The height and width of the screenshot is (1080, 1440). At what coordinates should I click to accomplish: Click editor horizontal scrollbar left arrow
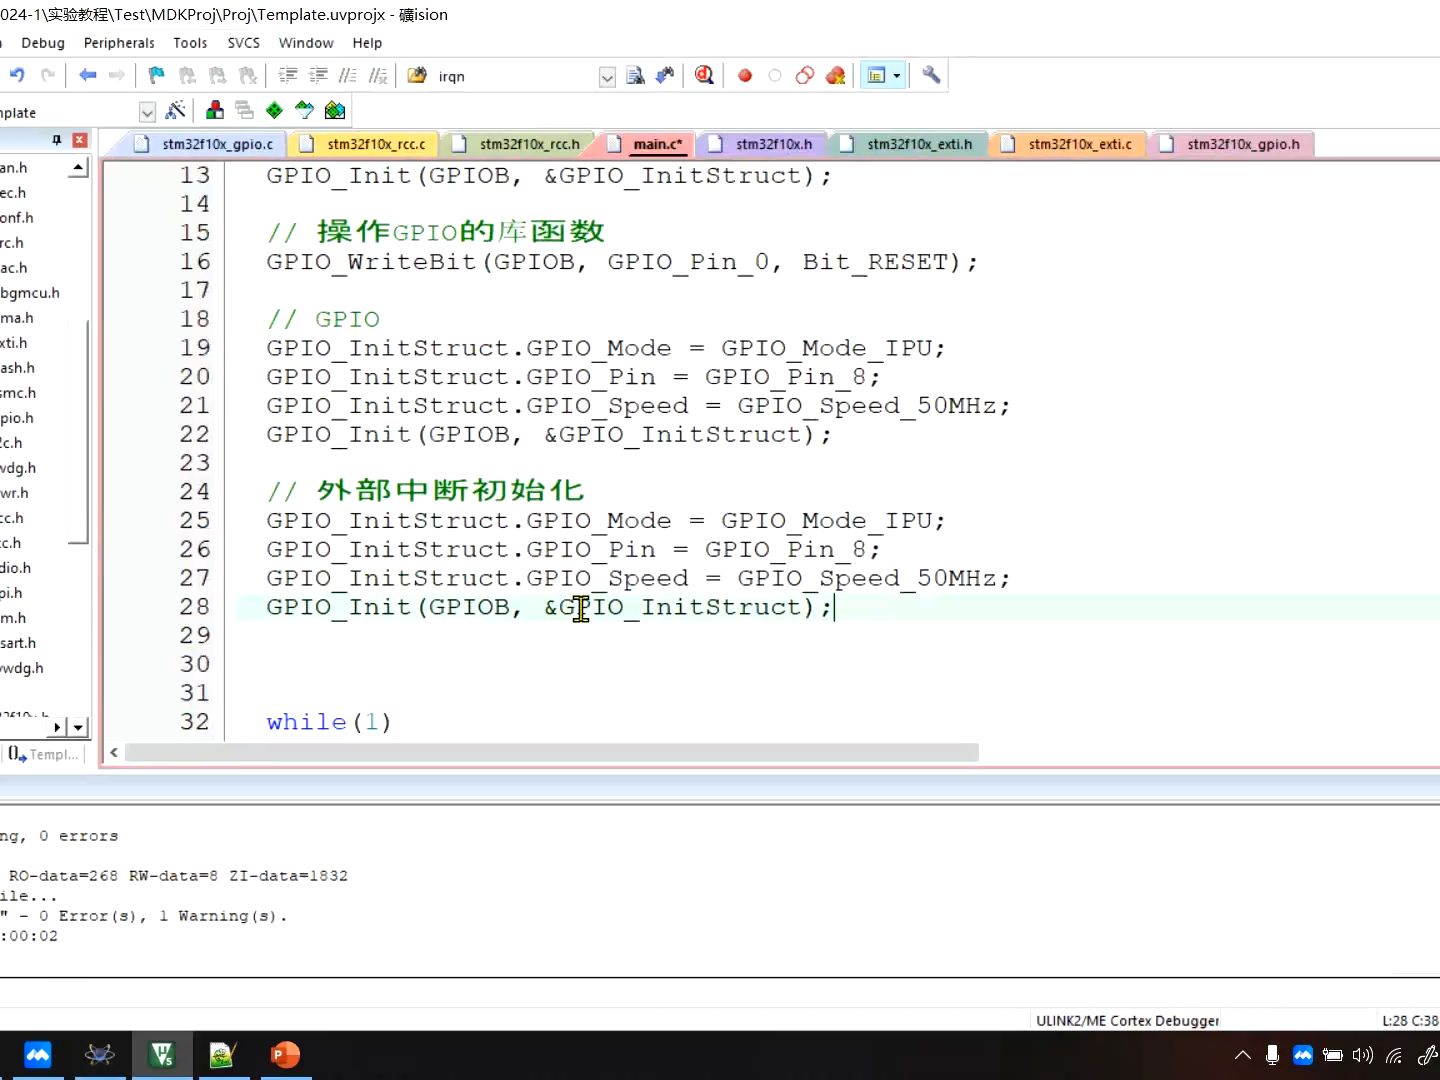point(114,752)
